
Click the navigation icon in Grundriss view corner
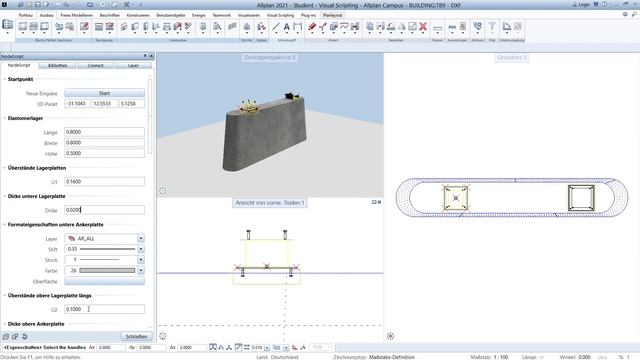pos(391,336)
